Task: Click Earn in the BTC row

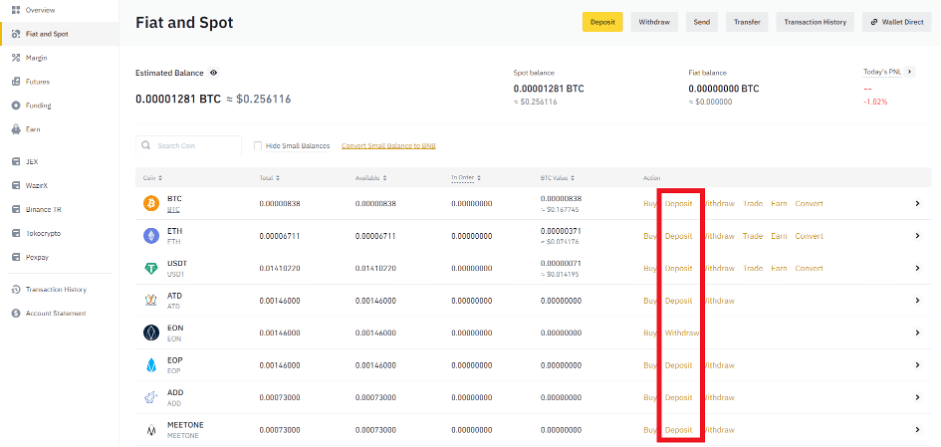Action: click(x=779, y=203)
